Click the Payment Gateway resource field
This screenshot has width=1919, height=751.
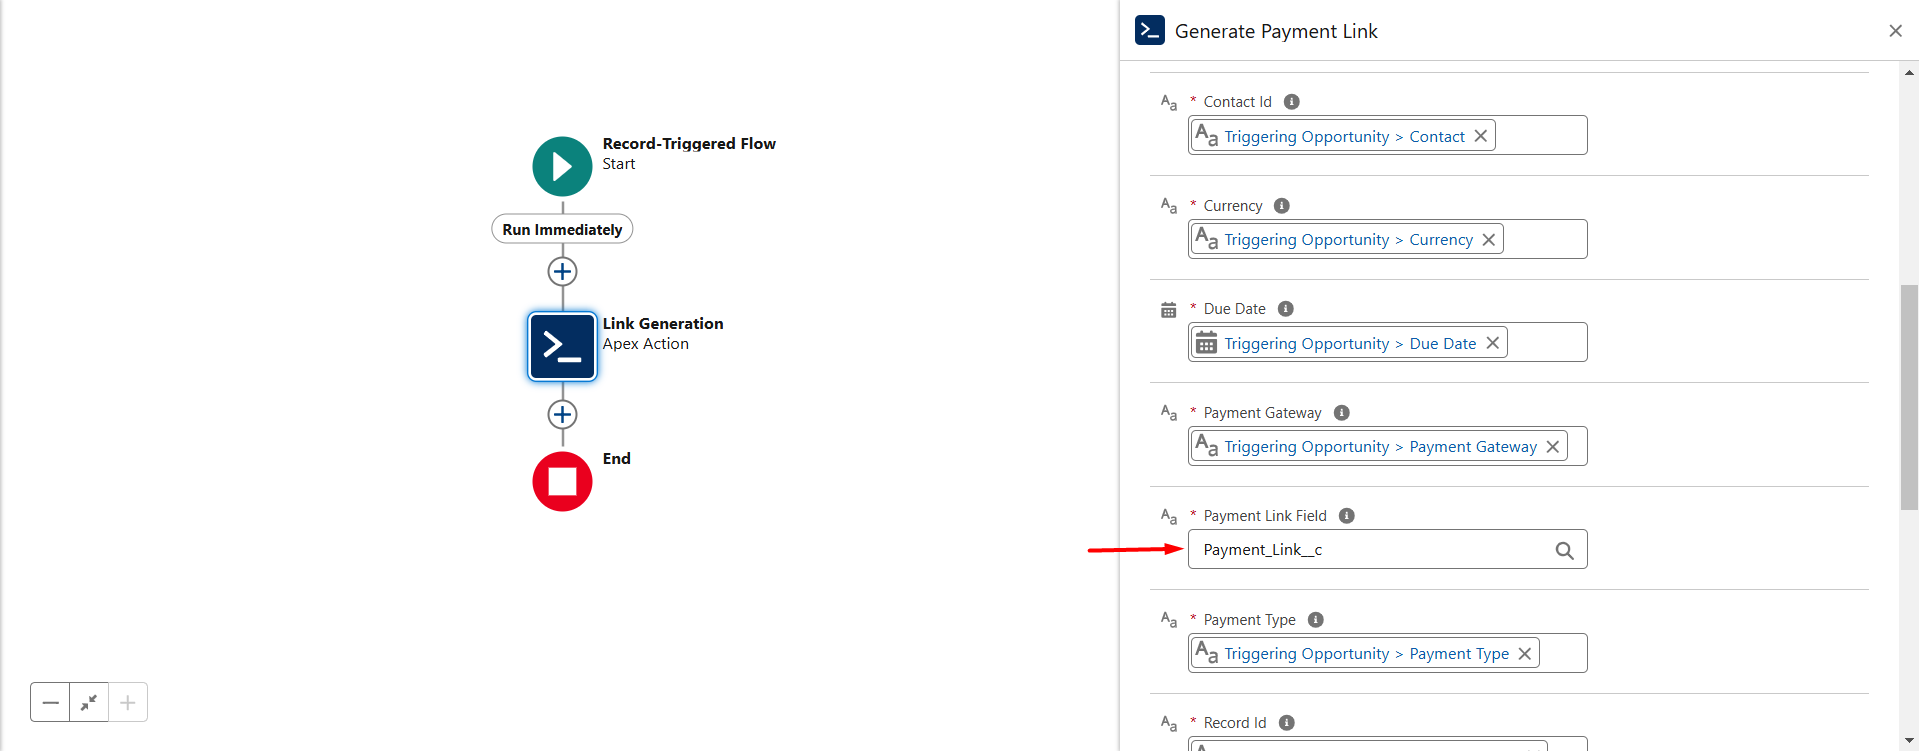[1387, 446]
